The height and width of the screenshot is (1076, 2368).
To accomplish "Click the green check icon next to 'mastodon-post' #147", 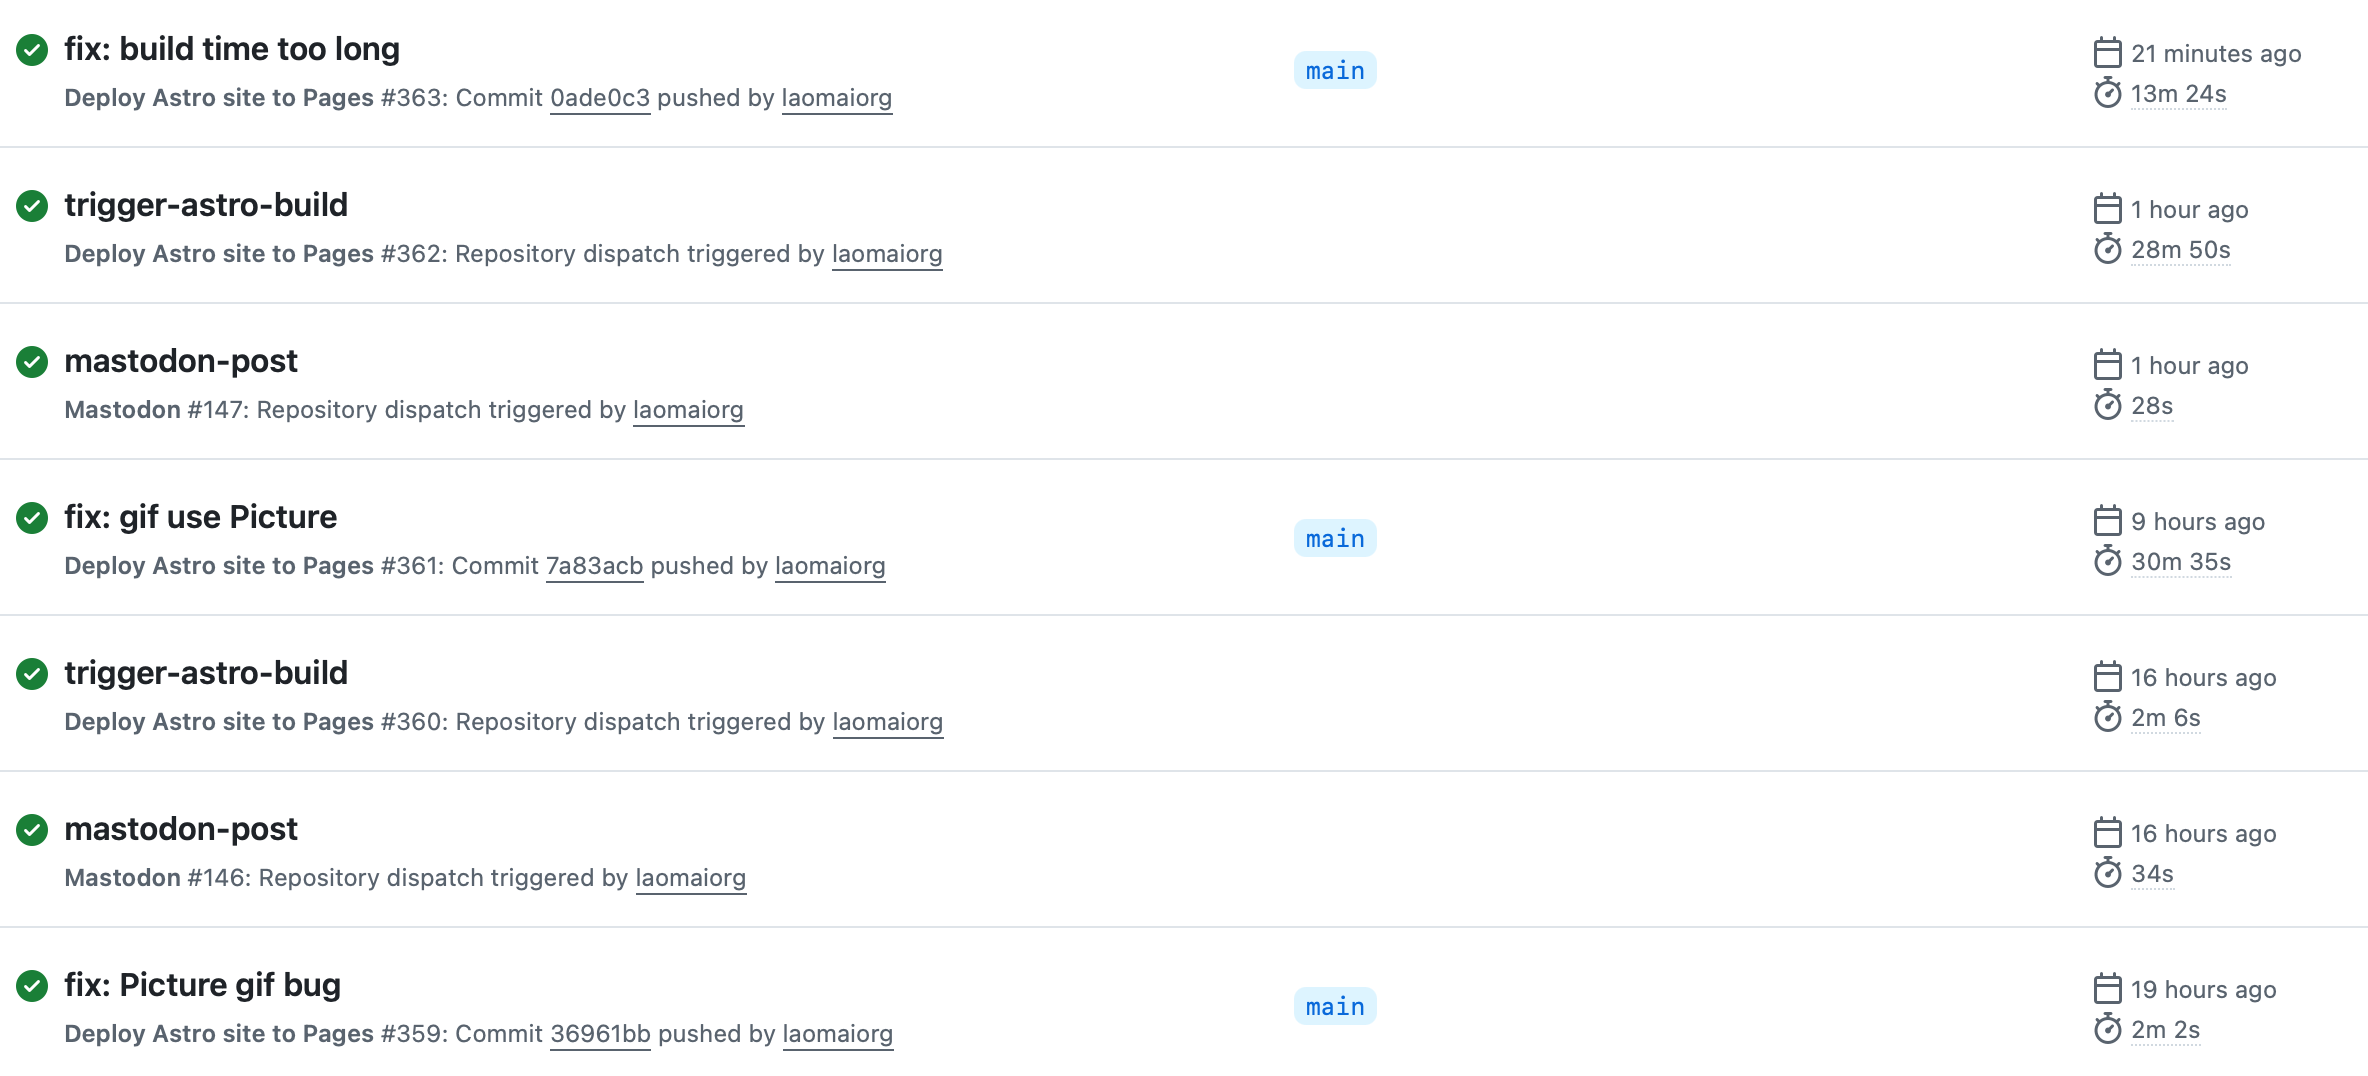I will [33, 362].
